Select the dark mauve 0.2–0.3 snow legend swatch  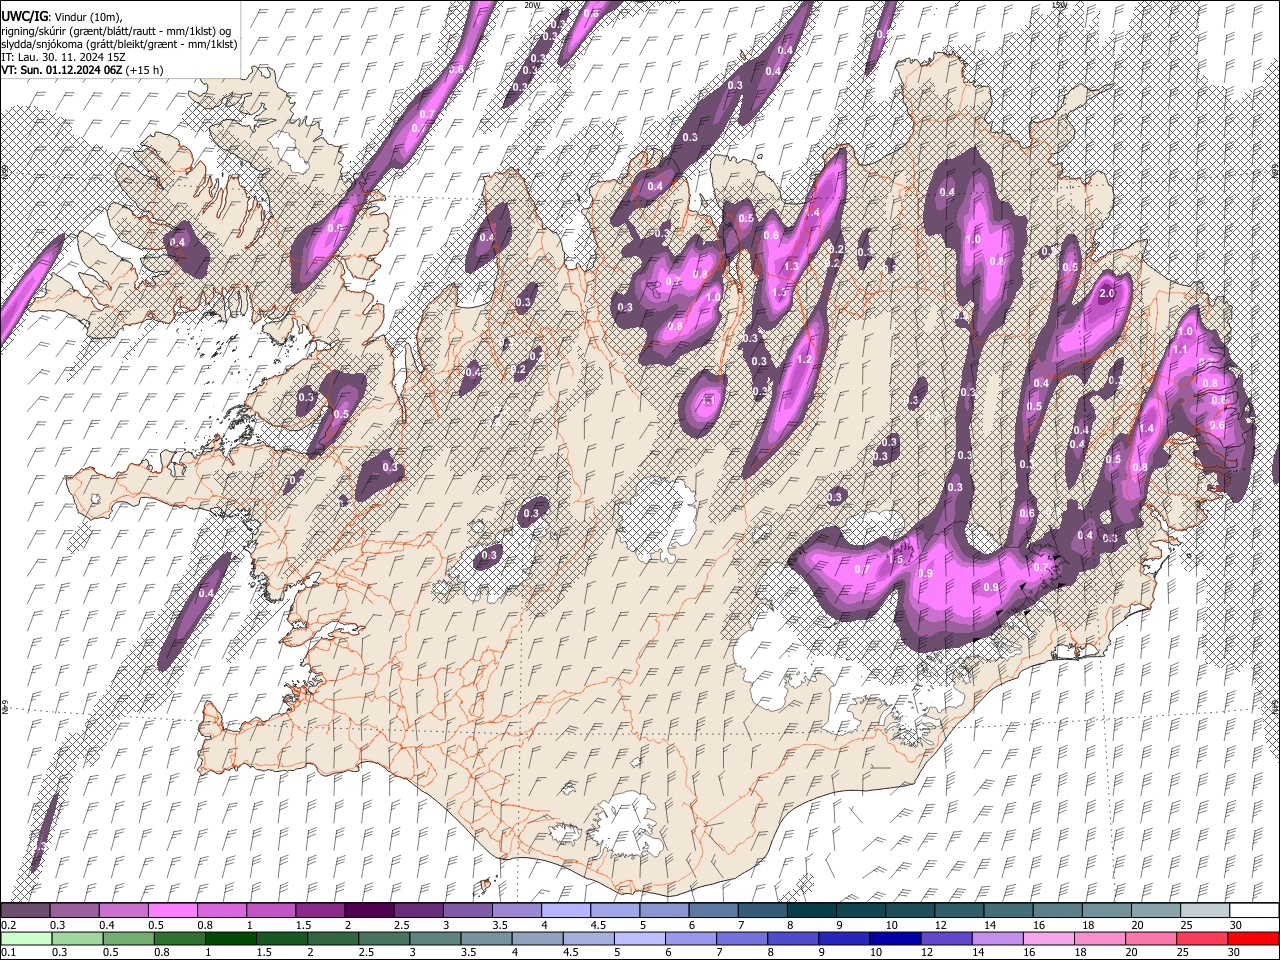coord(25,911)
